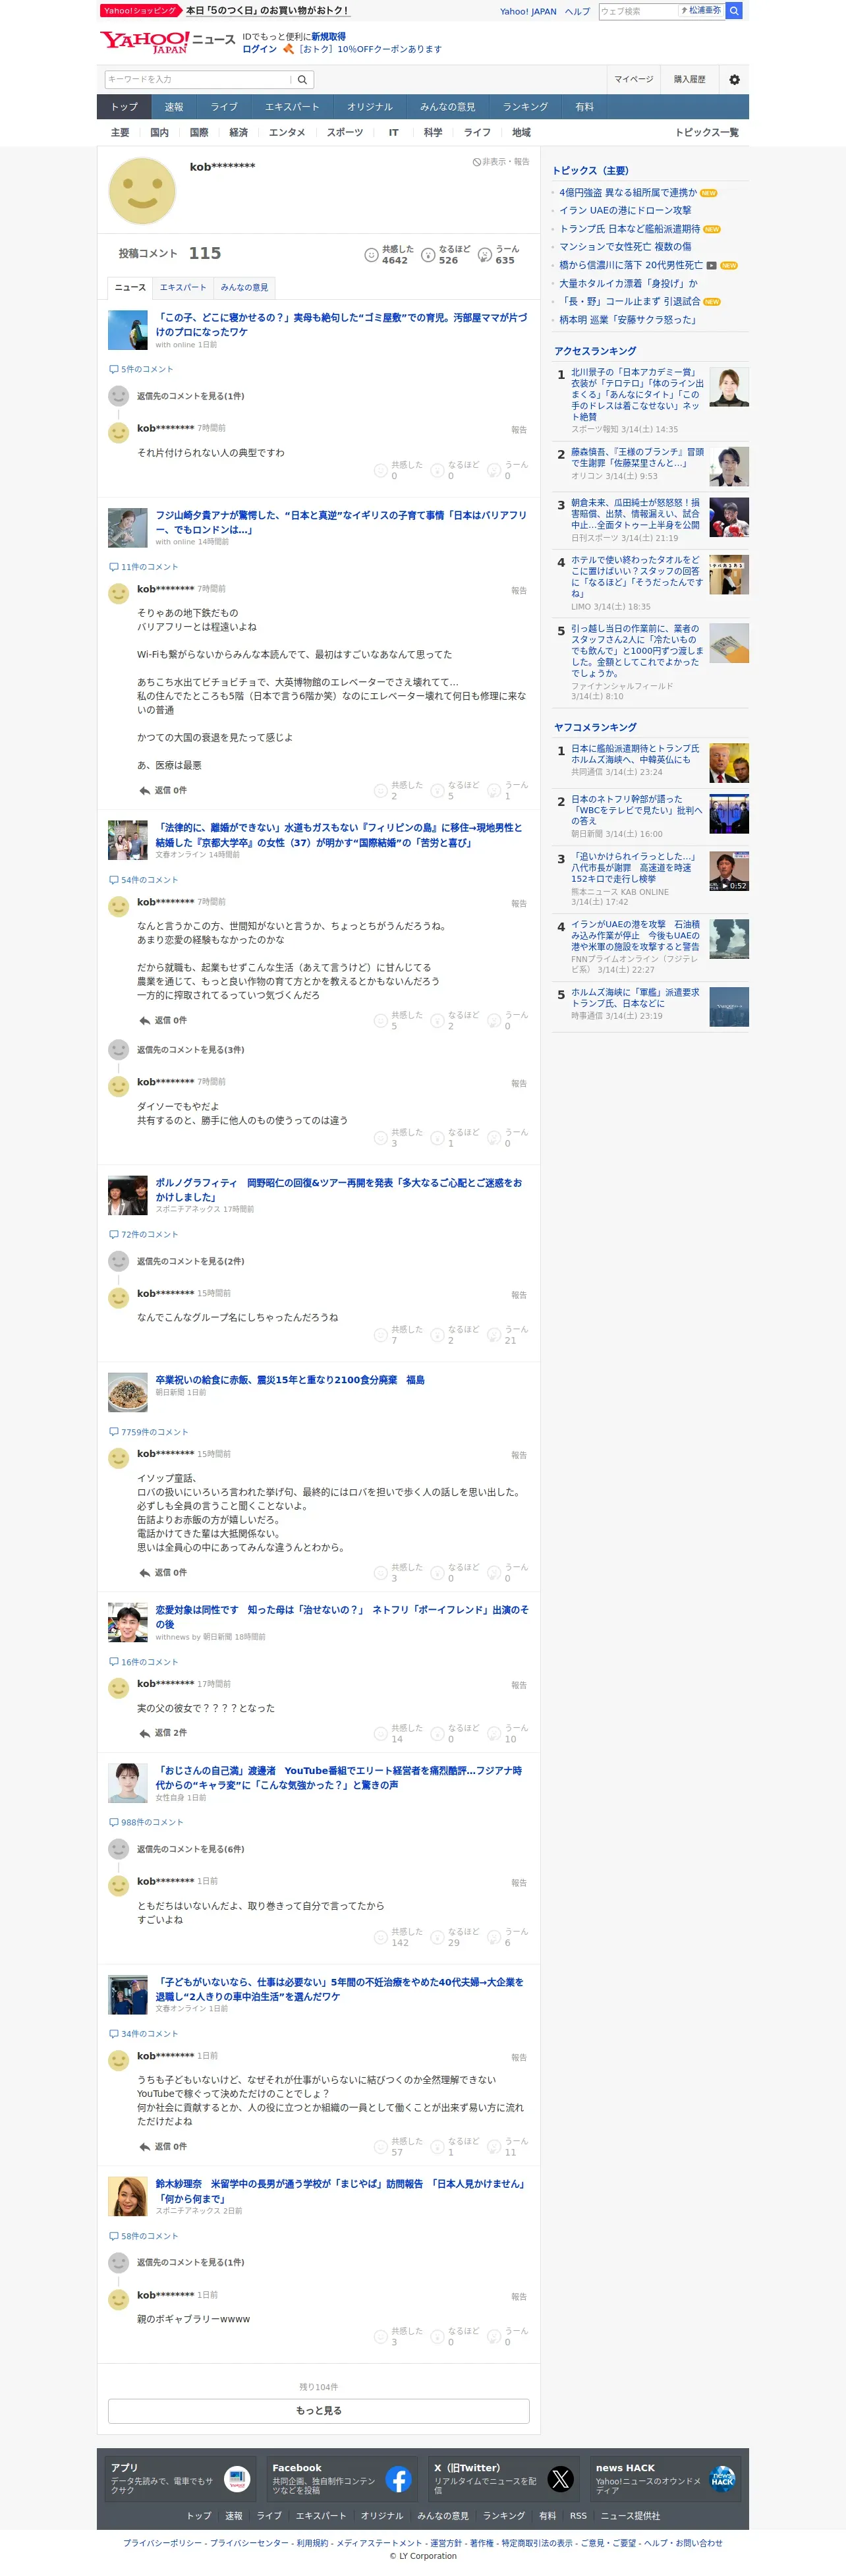This screenshot has height=2576, width=846.
Task: Report the それ片付けられない comment via 報告
Action: point(519,430)
